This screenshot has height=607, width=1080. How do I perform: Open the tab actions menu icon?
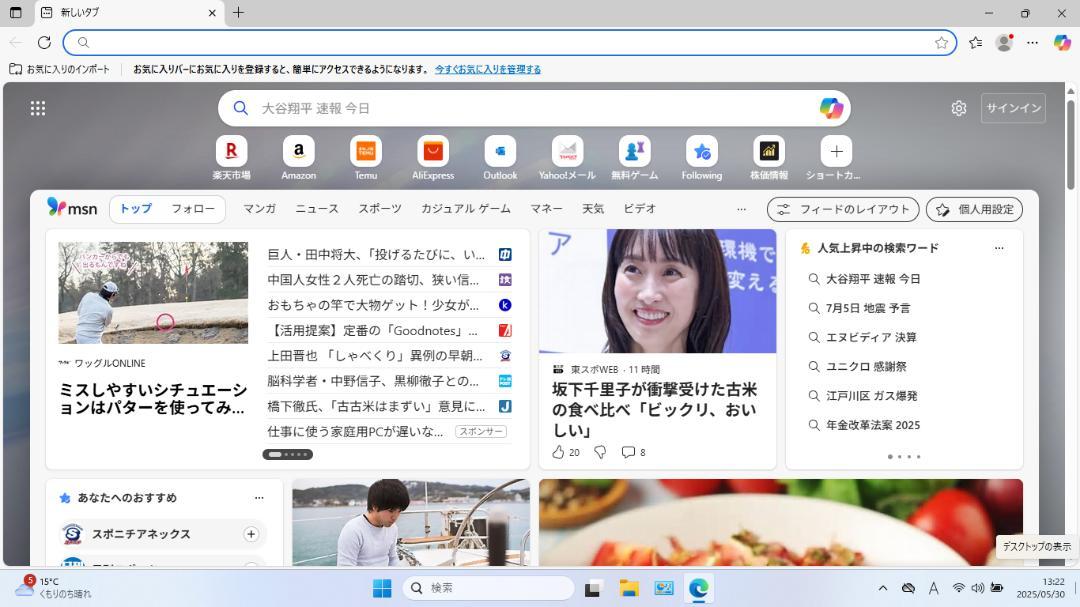click(15, 12)
